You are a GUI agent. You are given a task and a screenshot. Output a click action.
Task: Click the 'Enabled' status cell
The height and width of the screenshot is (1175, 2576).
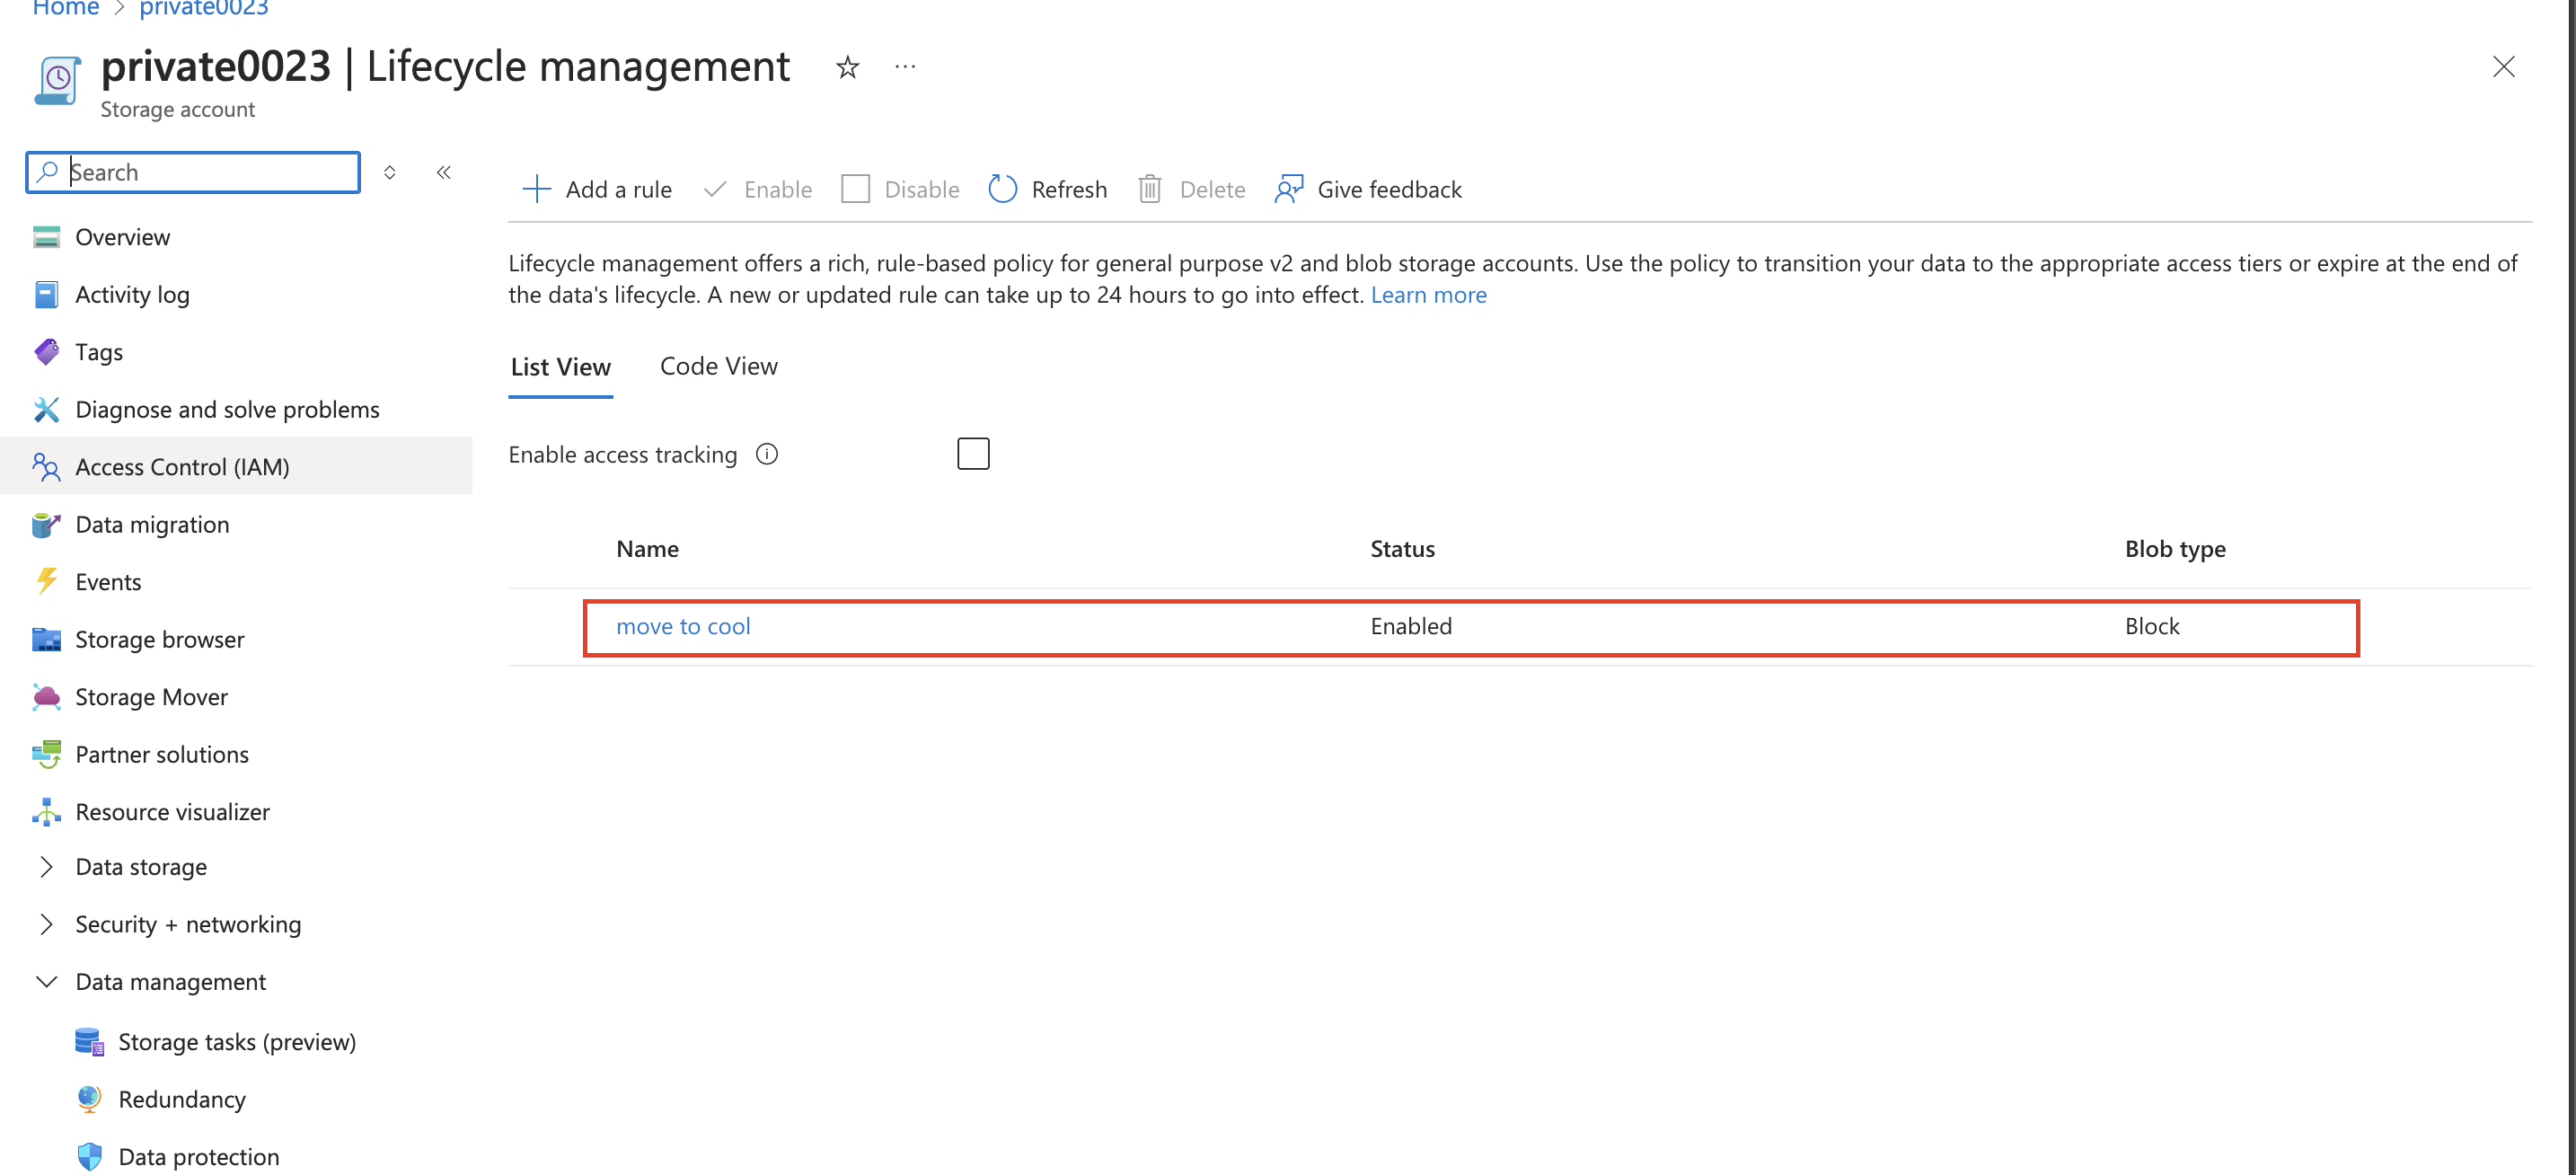tap(1411, 626)
